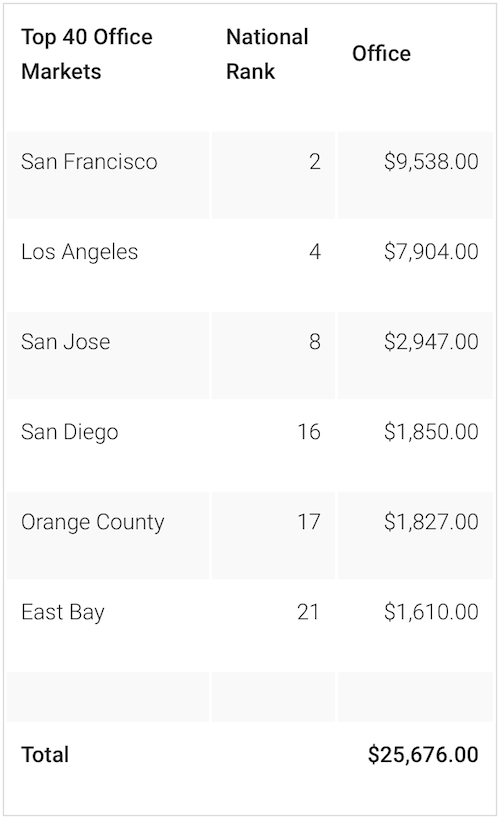The image size is (500, 819).
Task: Click the Office column header
Action: 381,54
